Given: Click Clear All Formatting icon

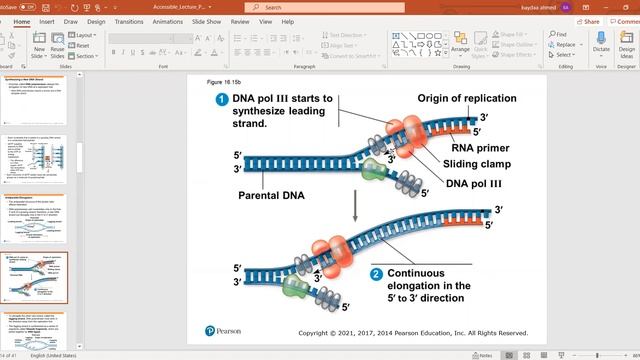Looking at the screenshot, I should coord(221,38).
